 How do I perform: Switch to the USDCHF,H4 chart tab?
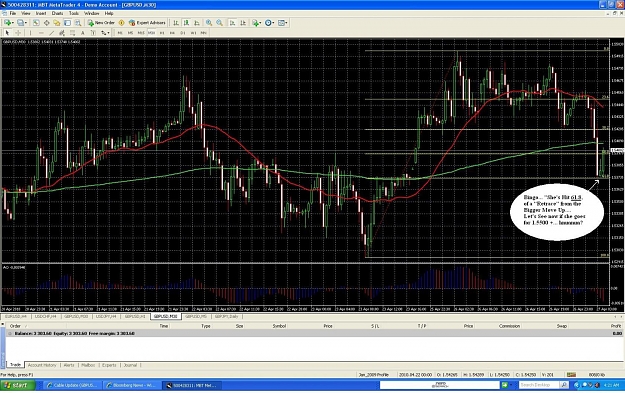[45, 316]
